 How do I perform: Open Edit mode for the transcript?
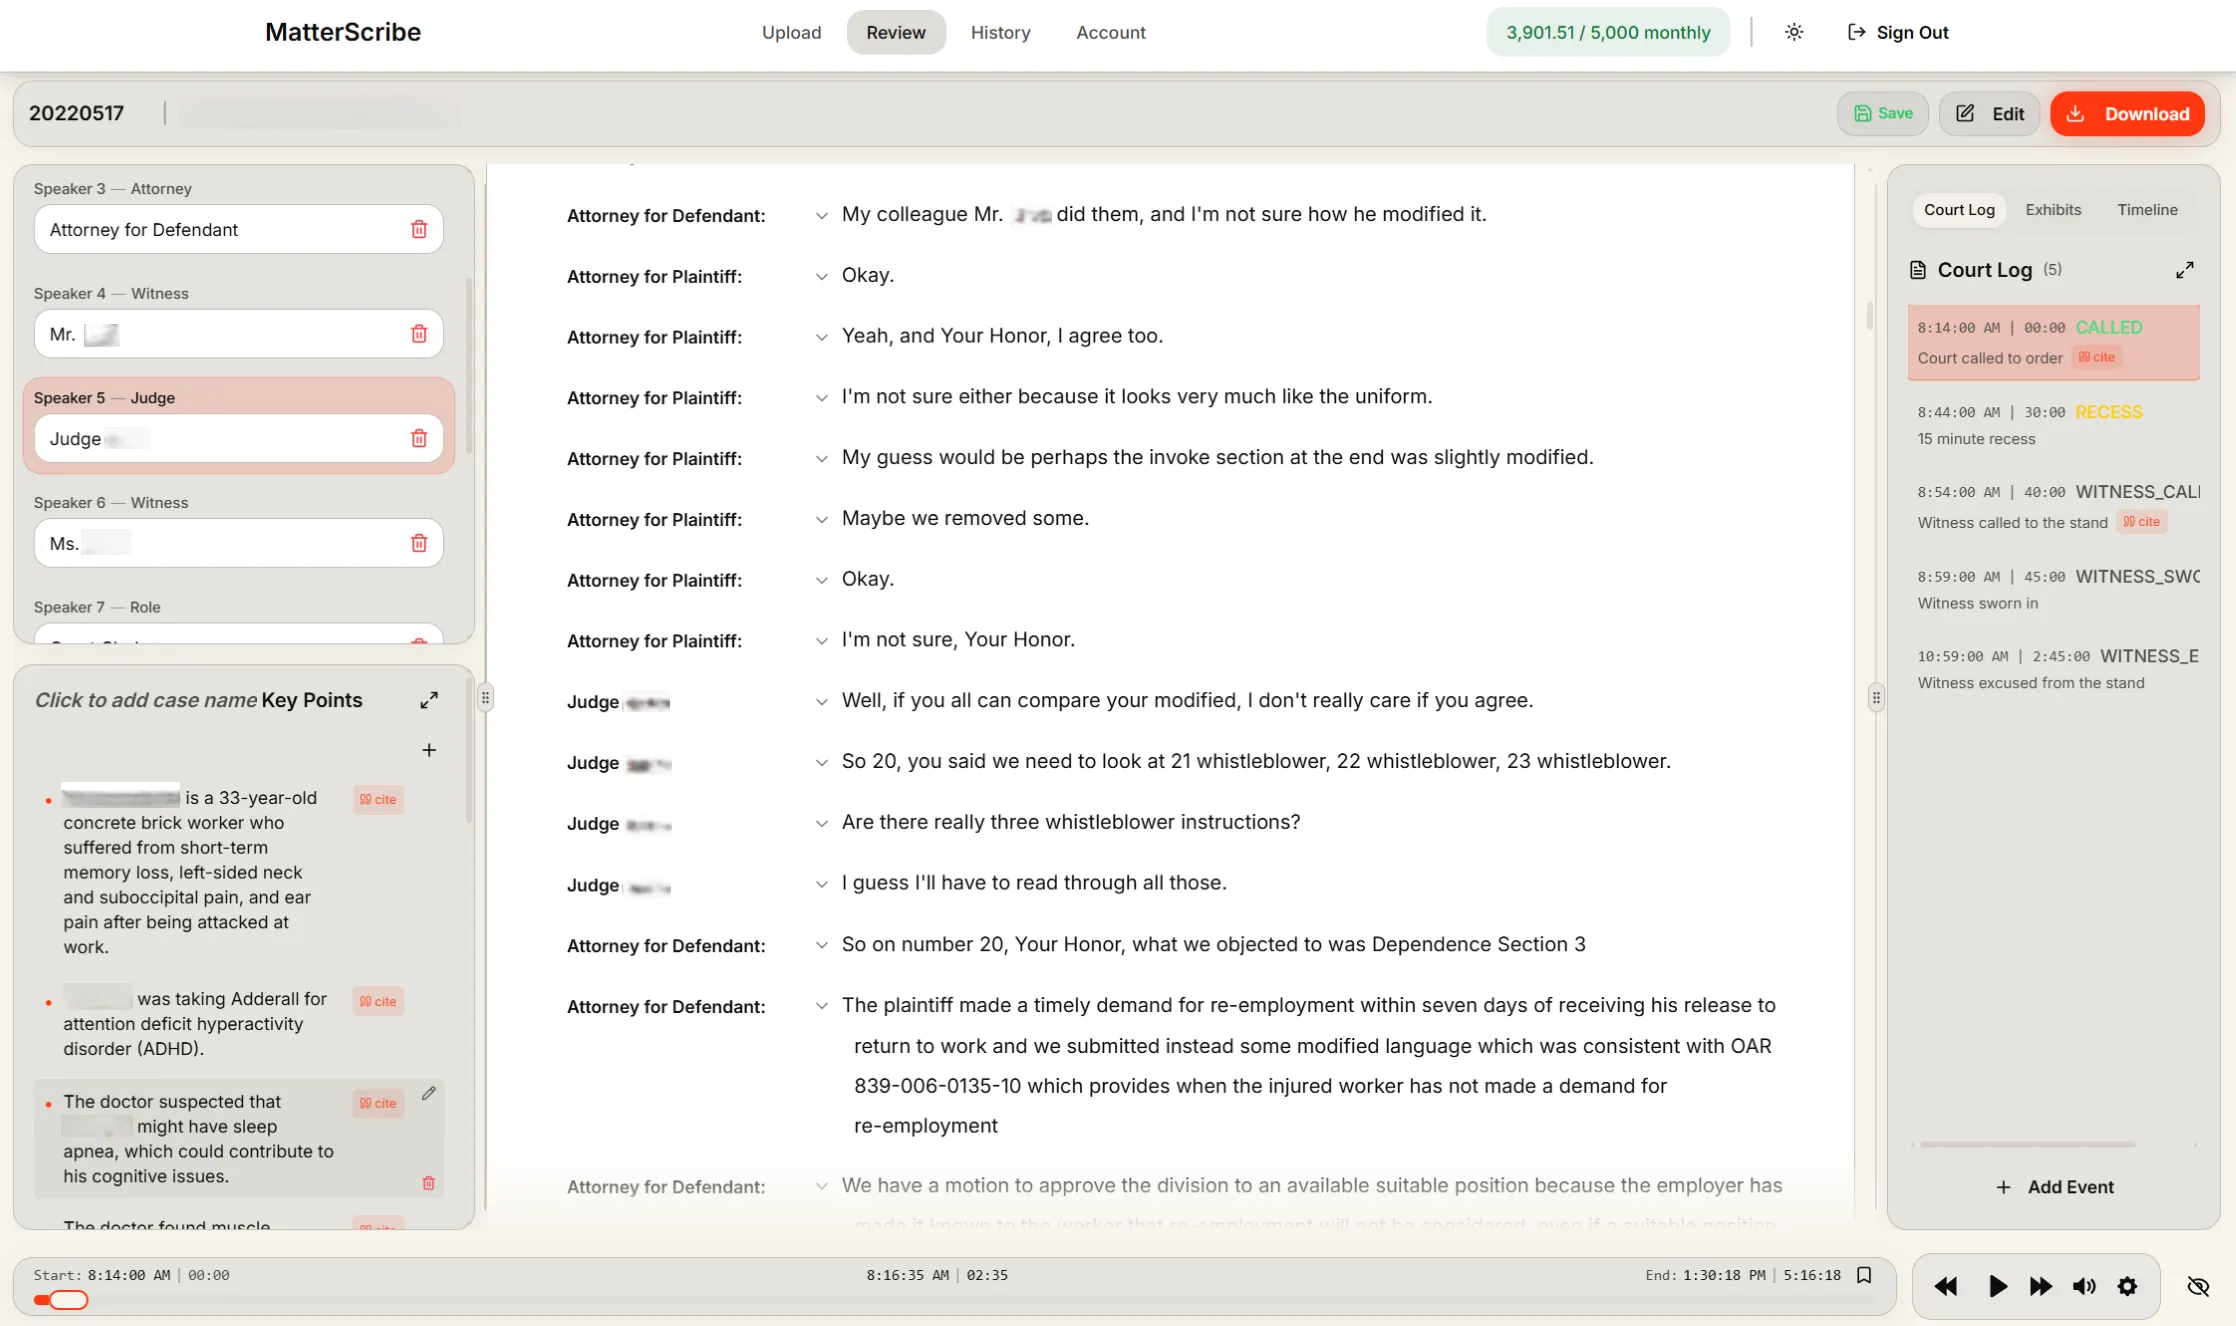pyautogui.click(x=1989, y=114)
